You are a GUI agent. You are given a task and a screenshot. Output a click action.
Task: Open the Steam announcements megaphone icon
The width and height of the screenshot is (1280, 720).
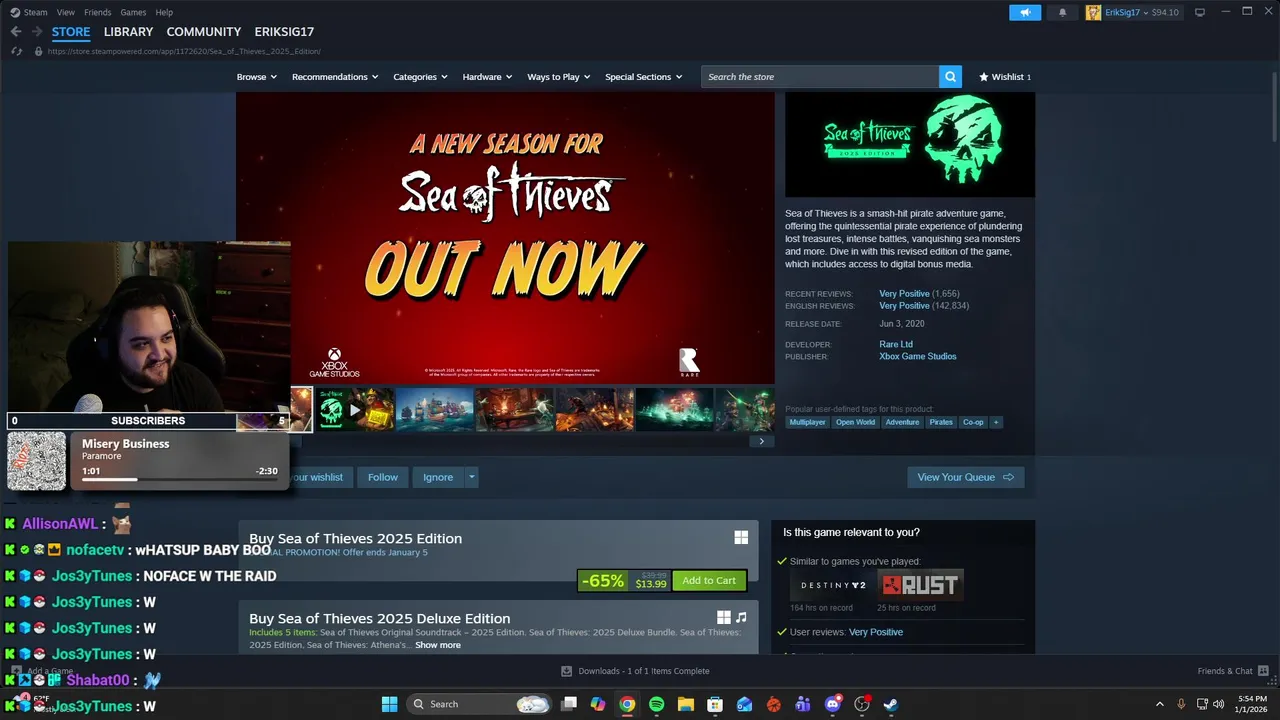coord(1024,12)
